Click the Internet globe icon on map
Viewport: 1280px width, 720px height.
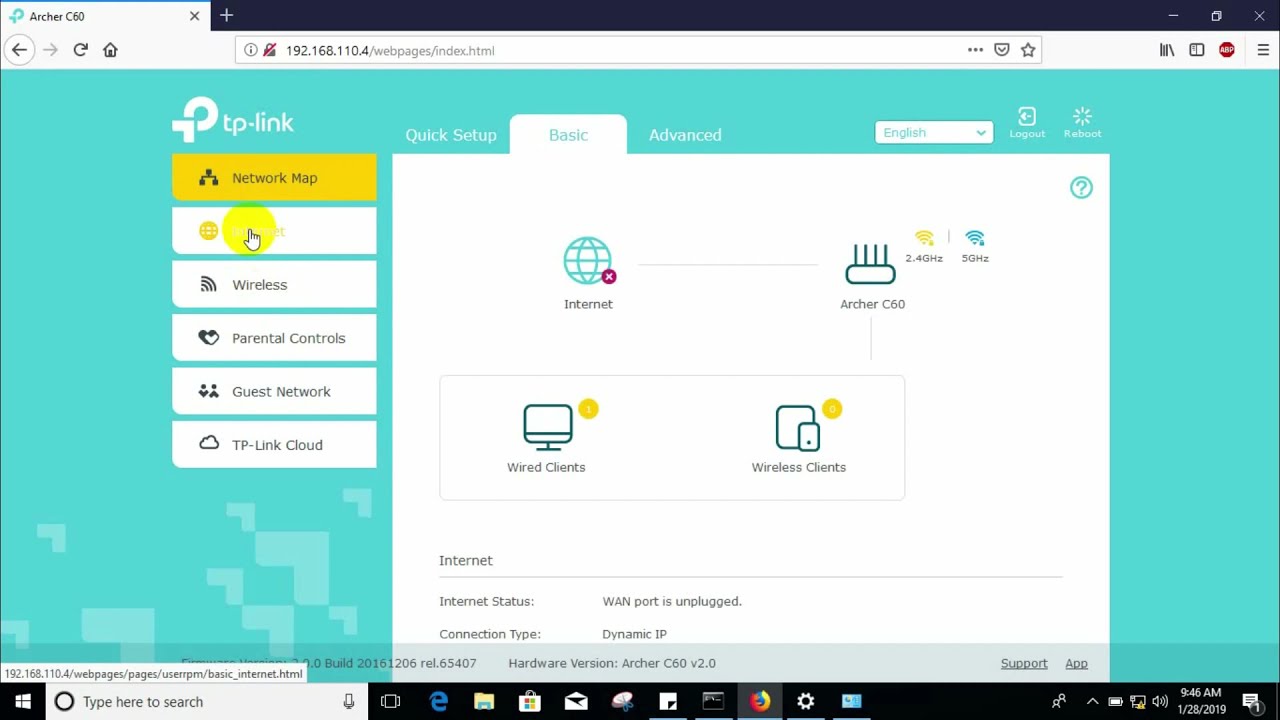pos(588,262)
